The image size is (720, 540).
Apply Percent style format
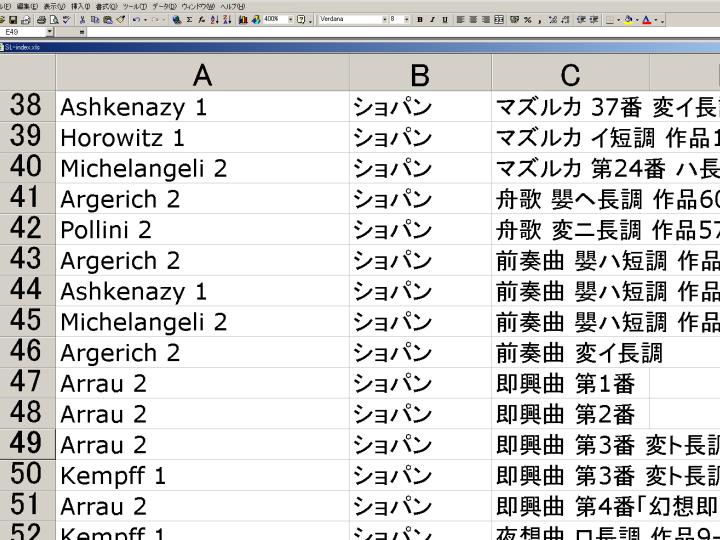point(528,20)
